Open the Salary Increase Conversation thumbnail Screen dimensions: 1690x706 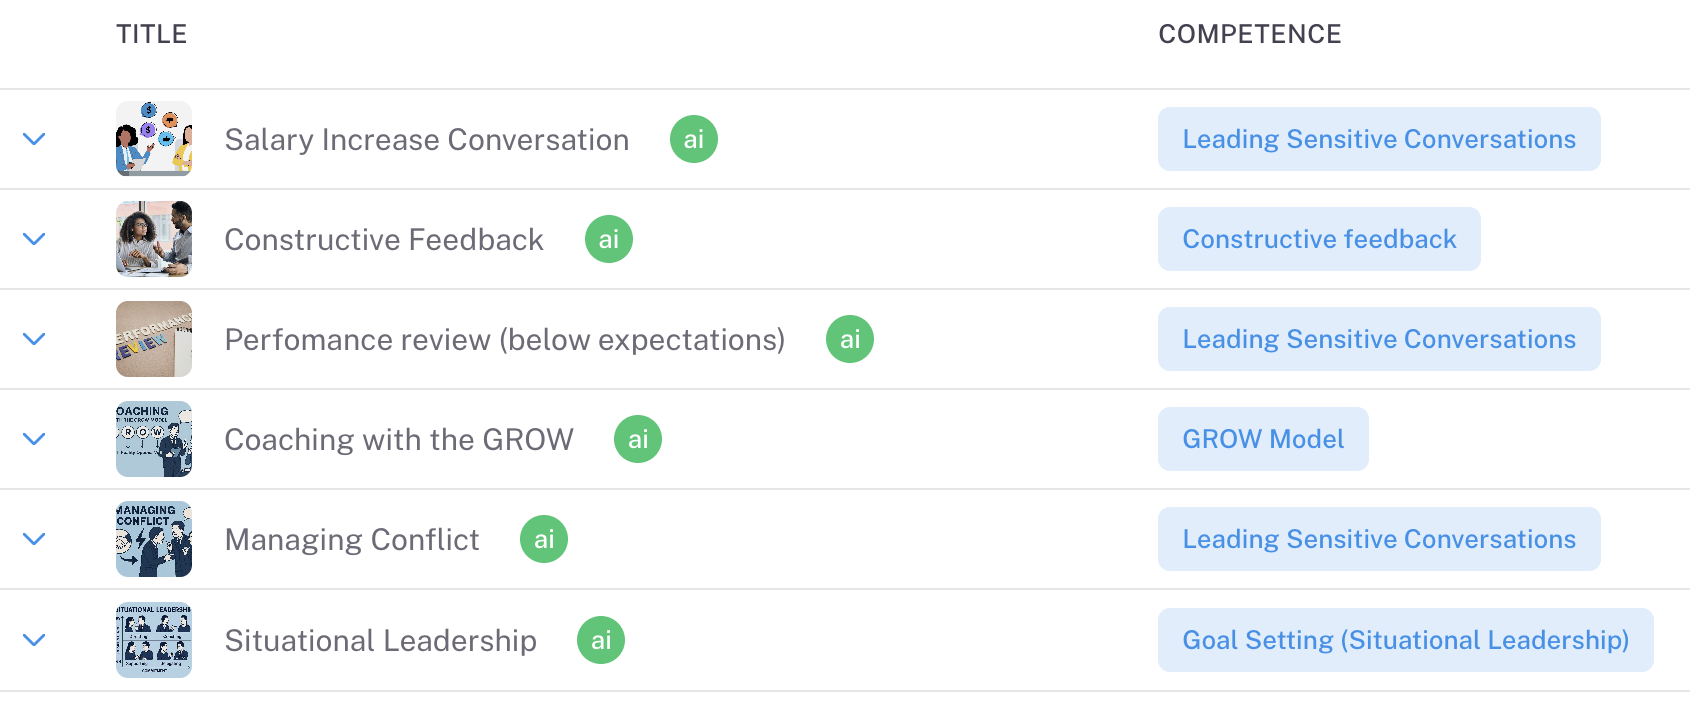(x=154, y=139)
